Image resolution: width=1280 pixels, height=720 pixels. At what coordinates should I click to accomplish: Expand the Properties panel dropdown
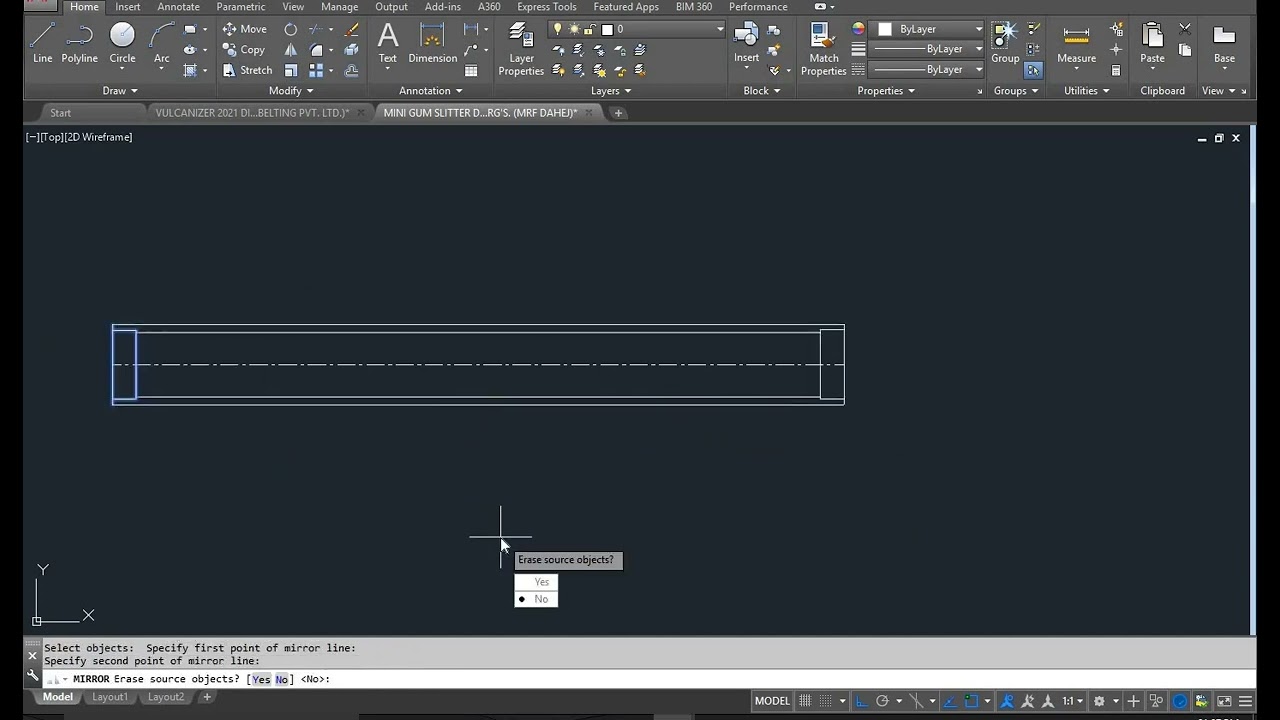pos(886,91)
